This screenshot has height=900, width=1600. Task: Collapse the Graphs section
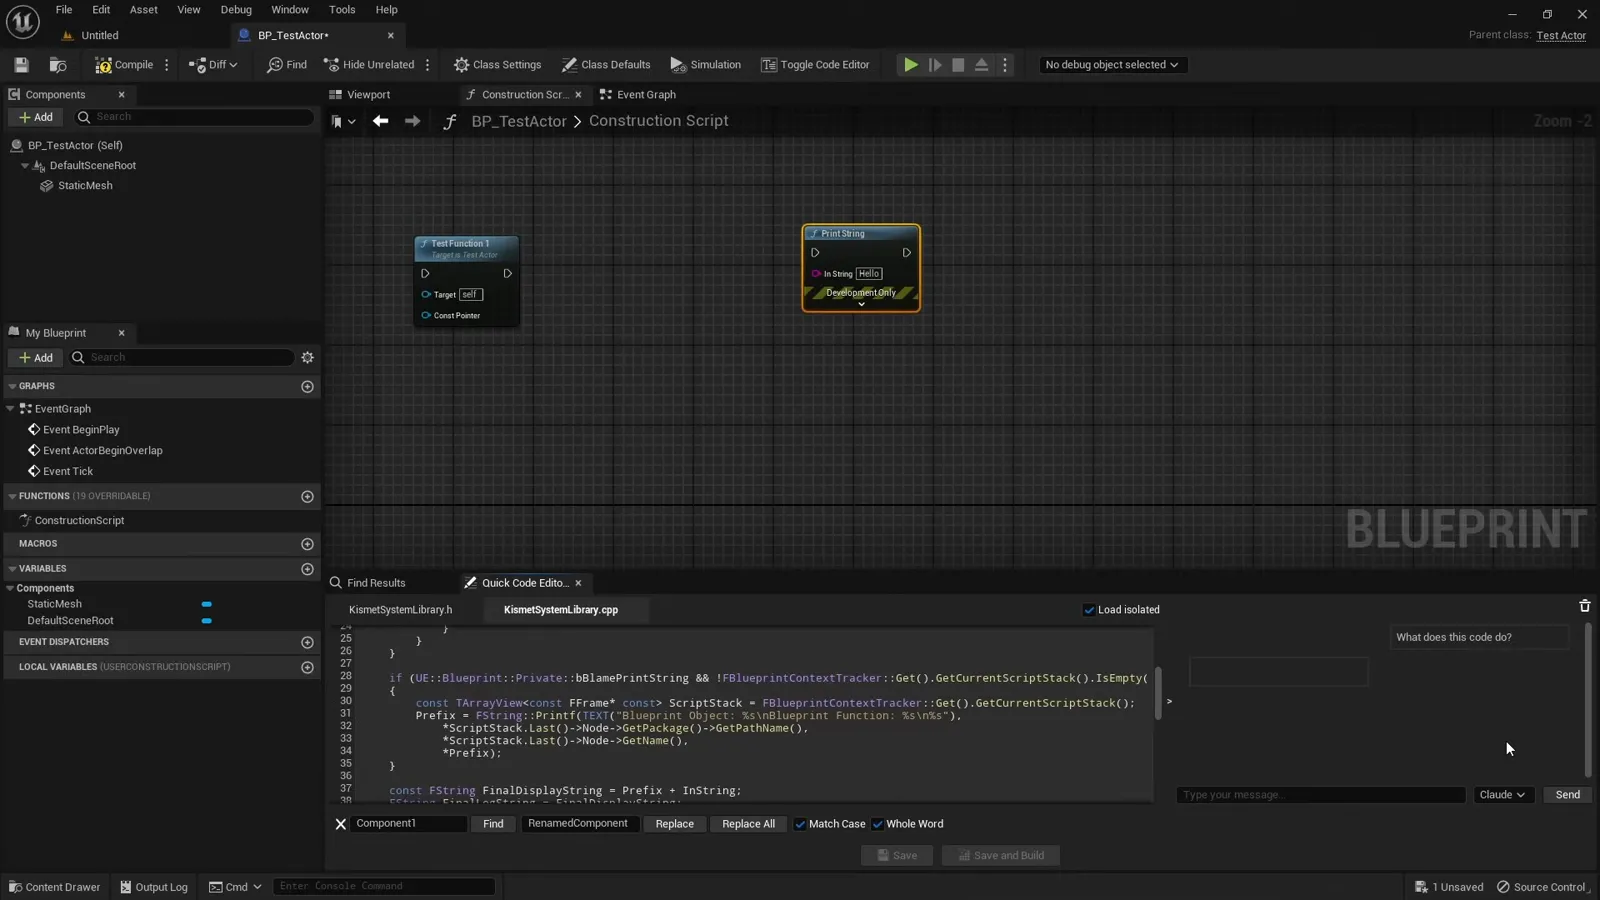(x=12, y=386)
